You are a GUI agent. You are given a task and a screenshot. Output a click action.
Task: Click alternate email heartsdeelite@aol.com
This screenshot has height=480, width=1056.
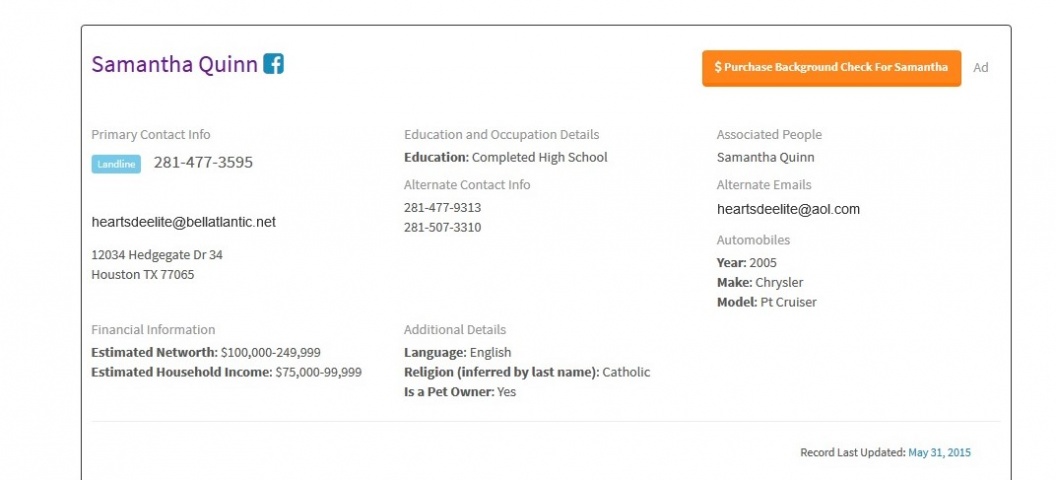tap(788, 209)
